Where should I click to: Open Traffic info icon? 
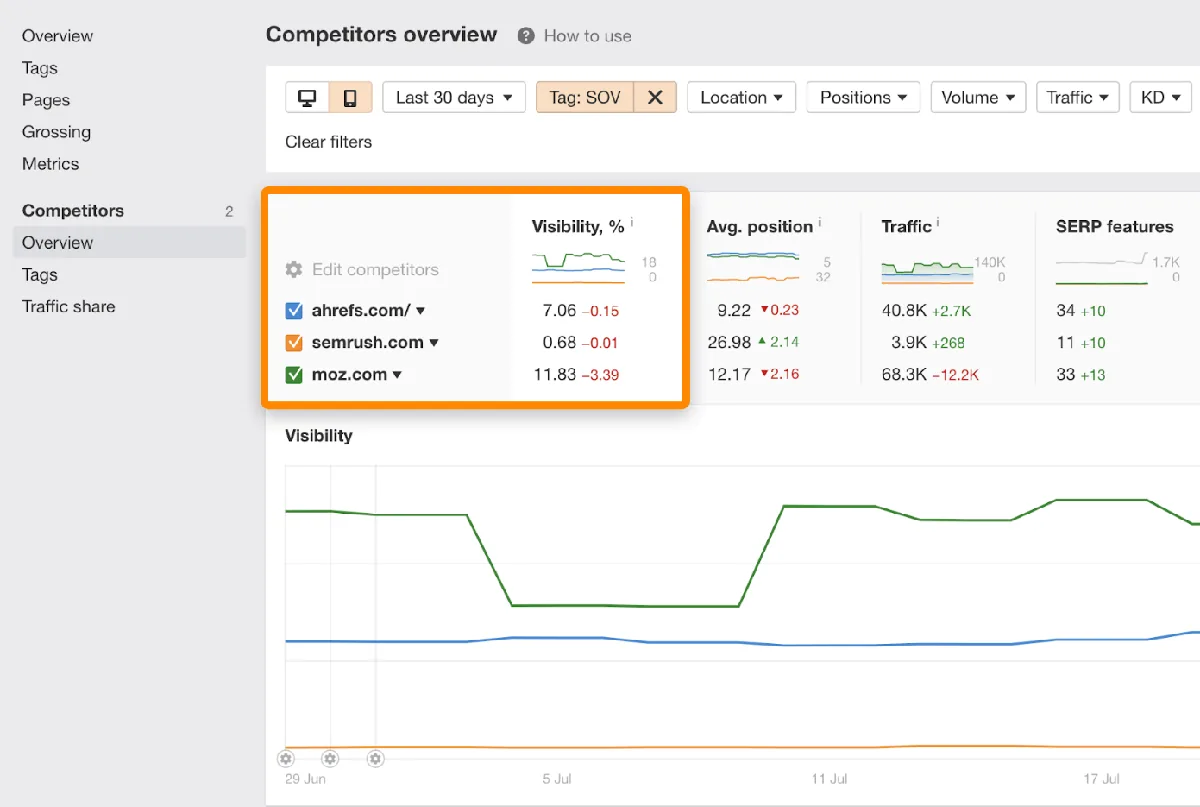(939, 224)
